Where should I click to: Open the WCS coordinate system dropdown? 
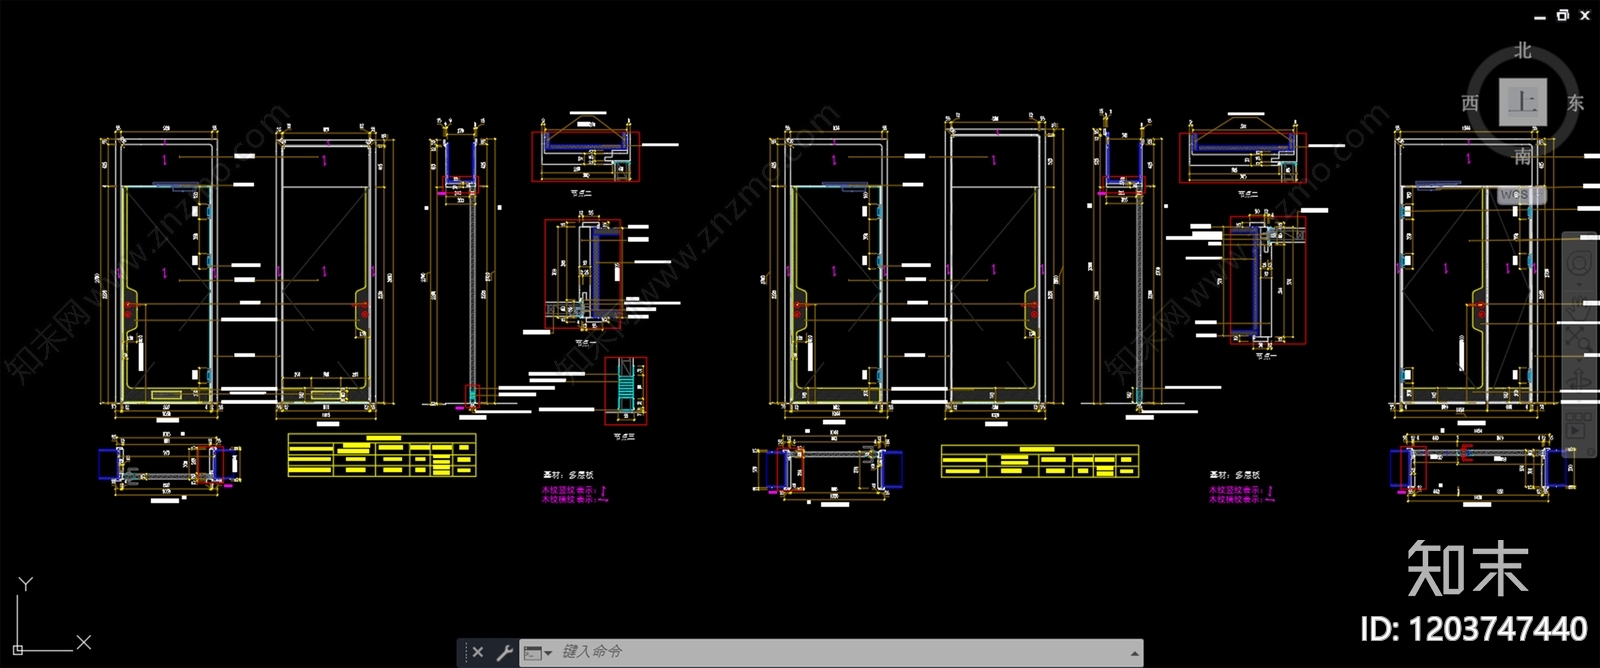[x=1520, y=195]
